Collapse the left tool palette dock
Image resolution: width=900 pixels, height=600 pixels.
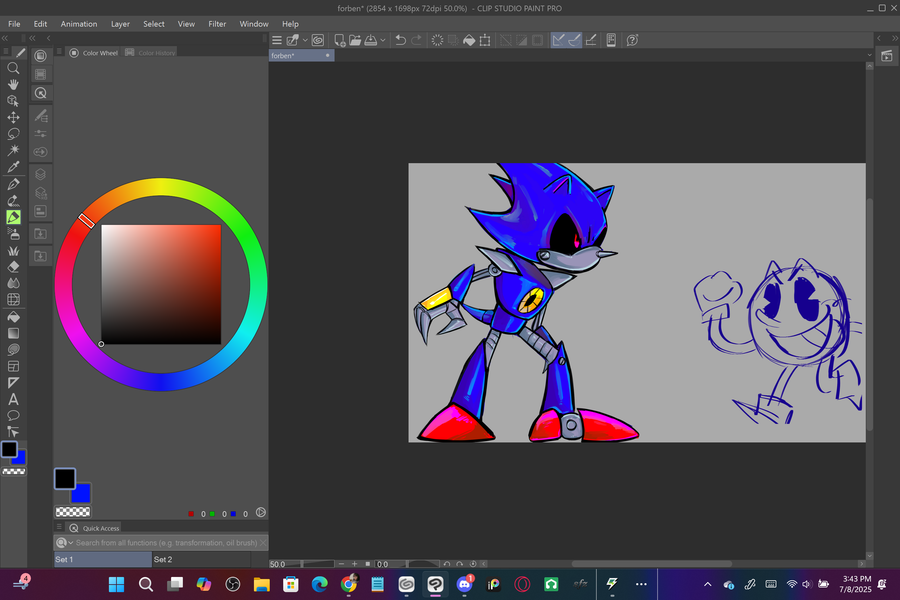pos(5,38)
